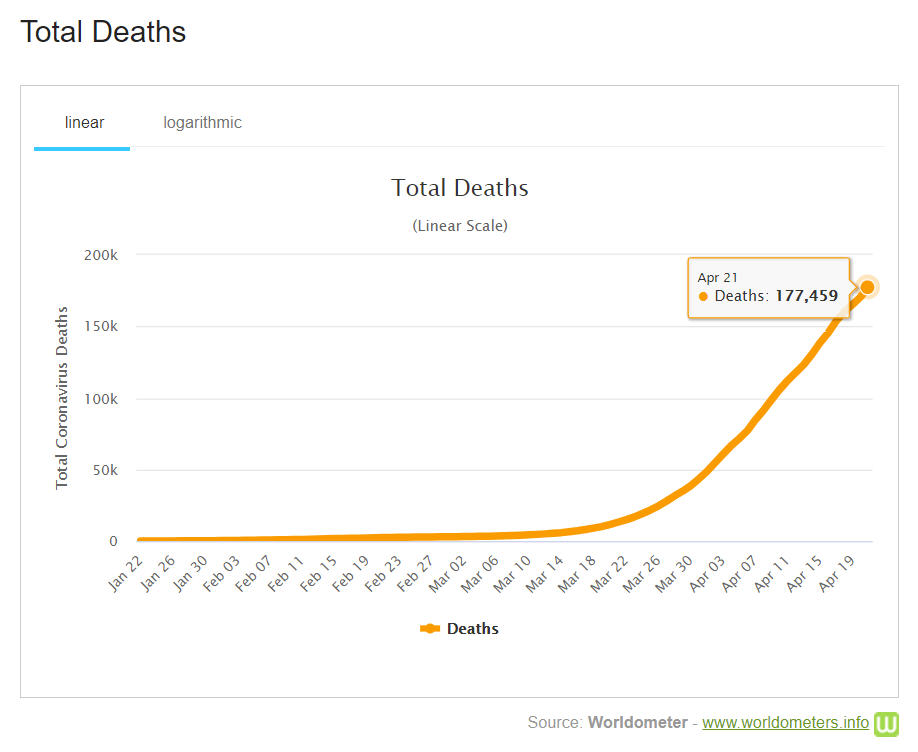Toggle the Deaths series legend label
This screenshot has height=752, width=918.
(472, 629)
